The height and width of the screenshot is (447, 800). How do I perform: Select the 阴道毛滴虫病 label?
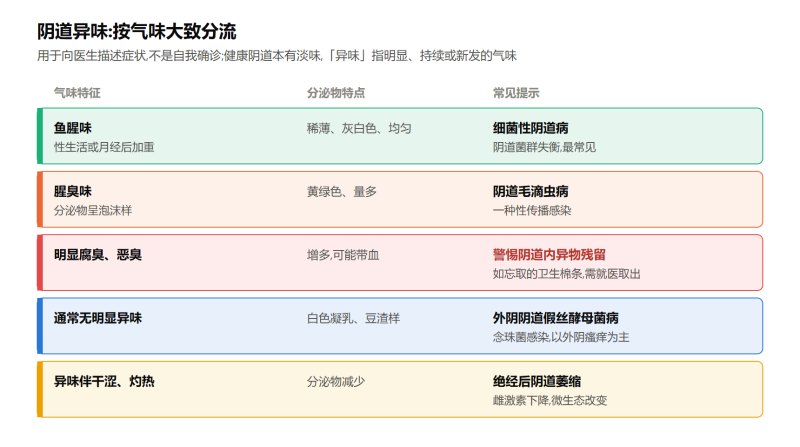[x=531, y=191]
